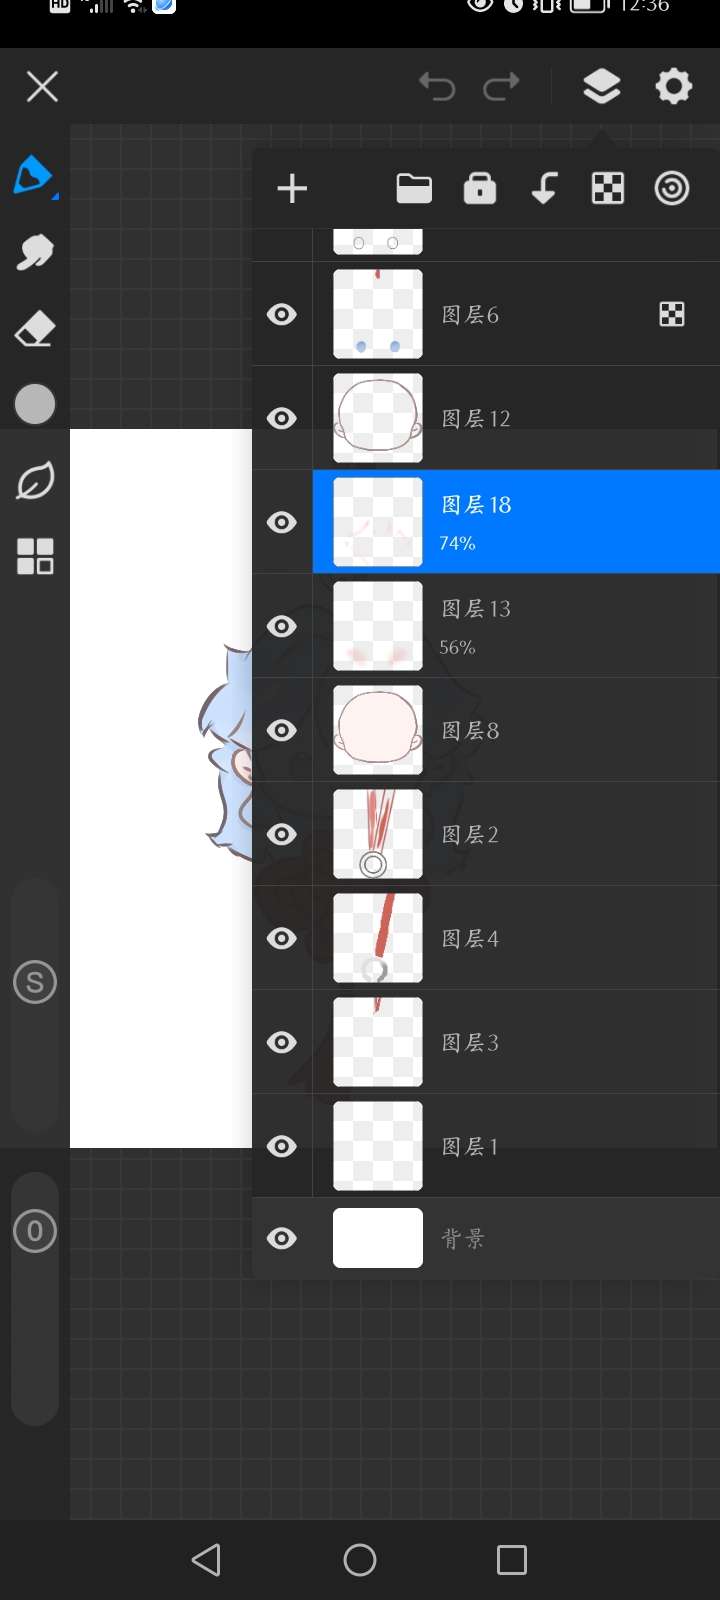This screenshot has height=1600, width=720.
Task: Open the settings gear
Action: 673,87
